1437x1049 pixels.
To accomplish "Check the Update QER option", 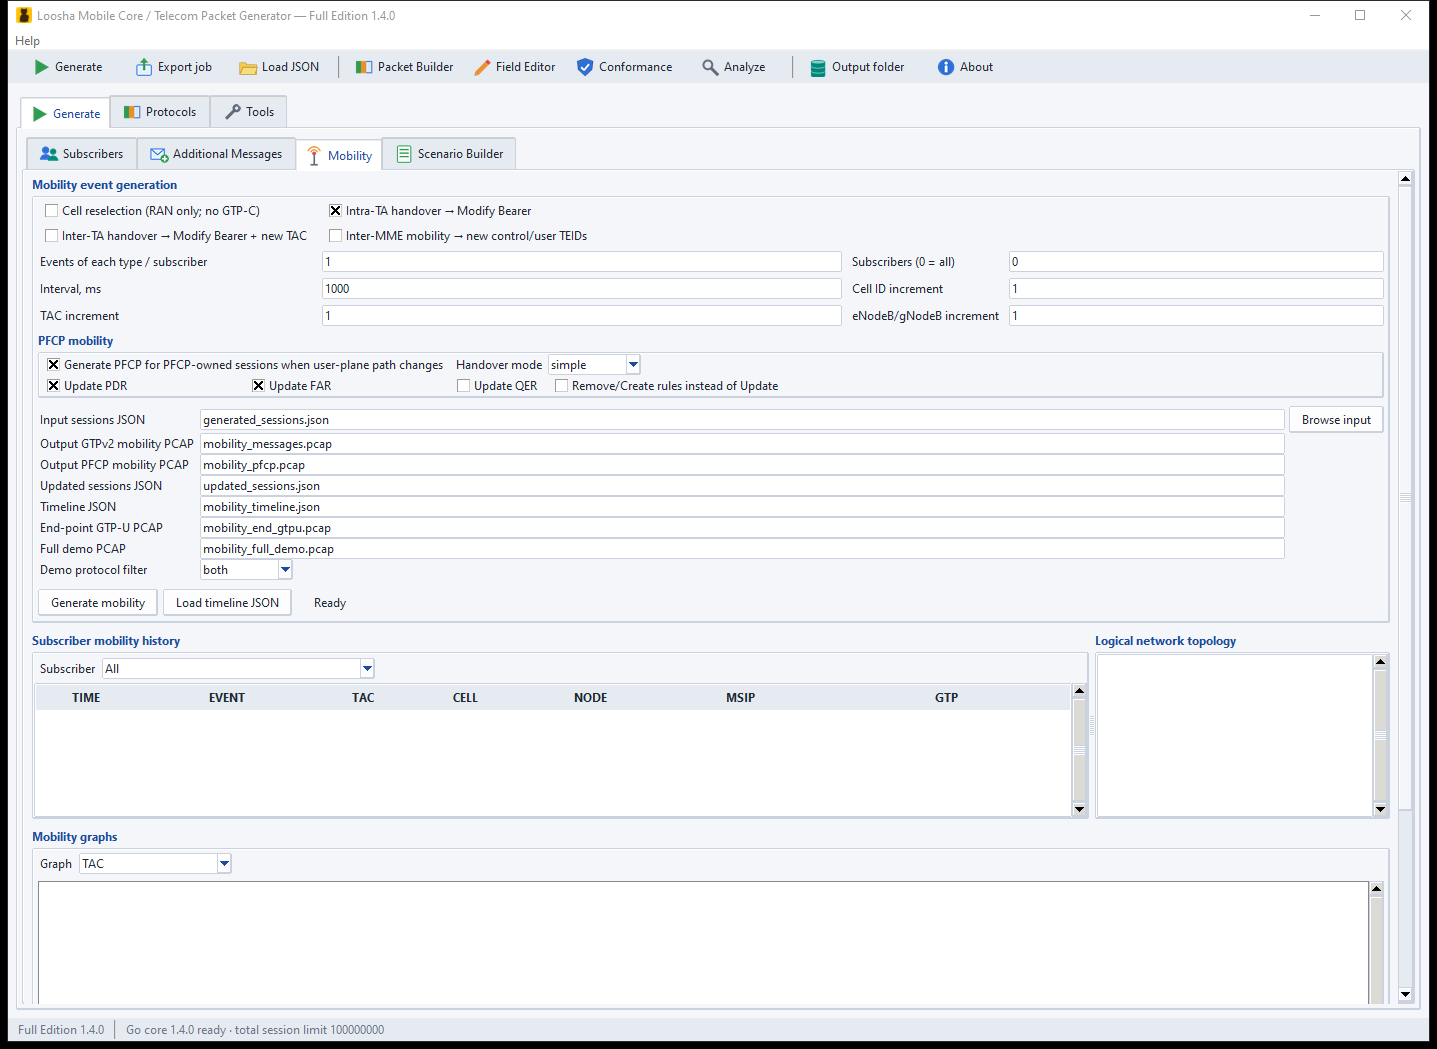I will coord(463,386).
